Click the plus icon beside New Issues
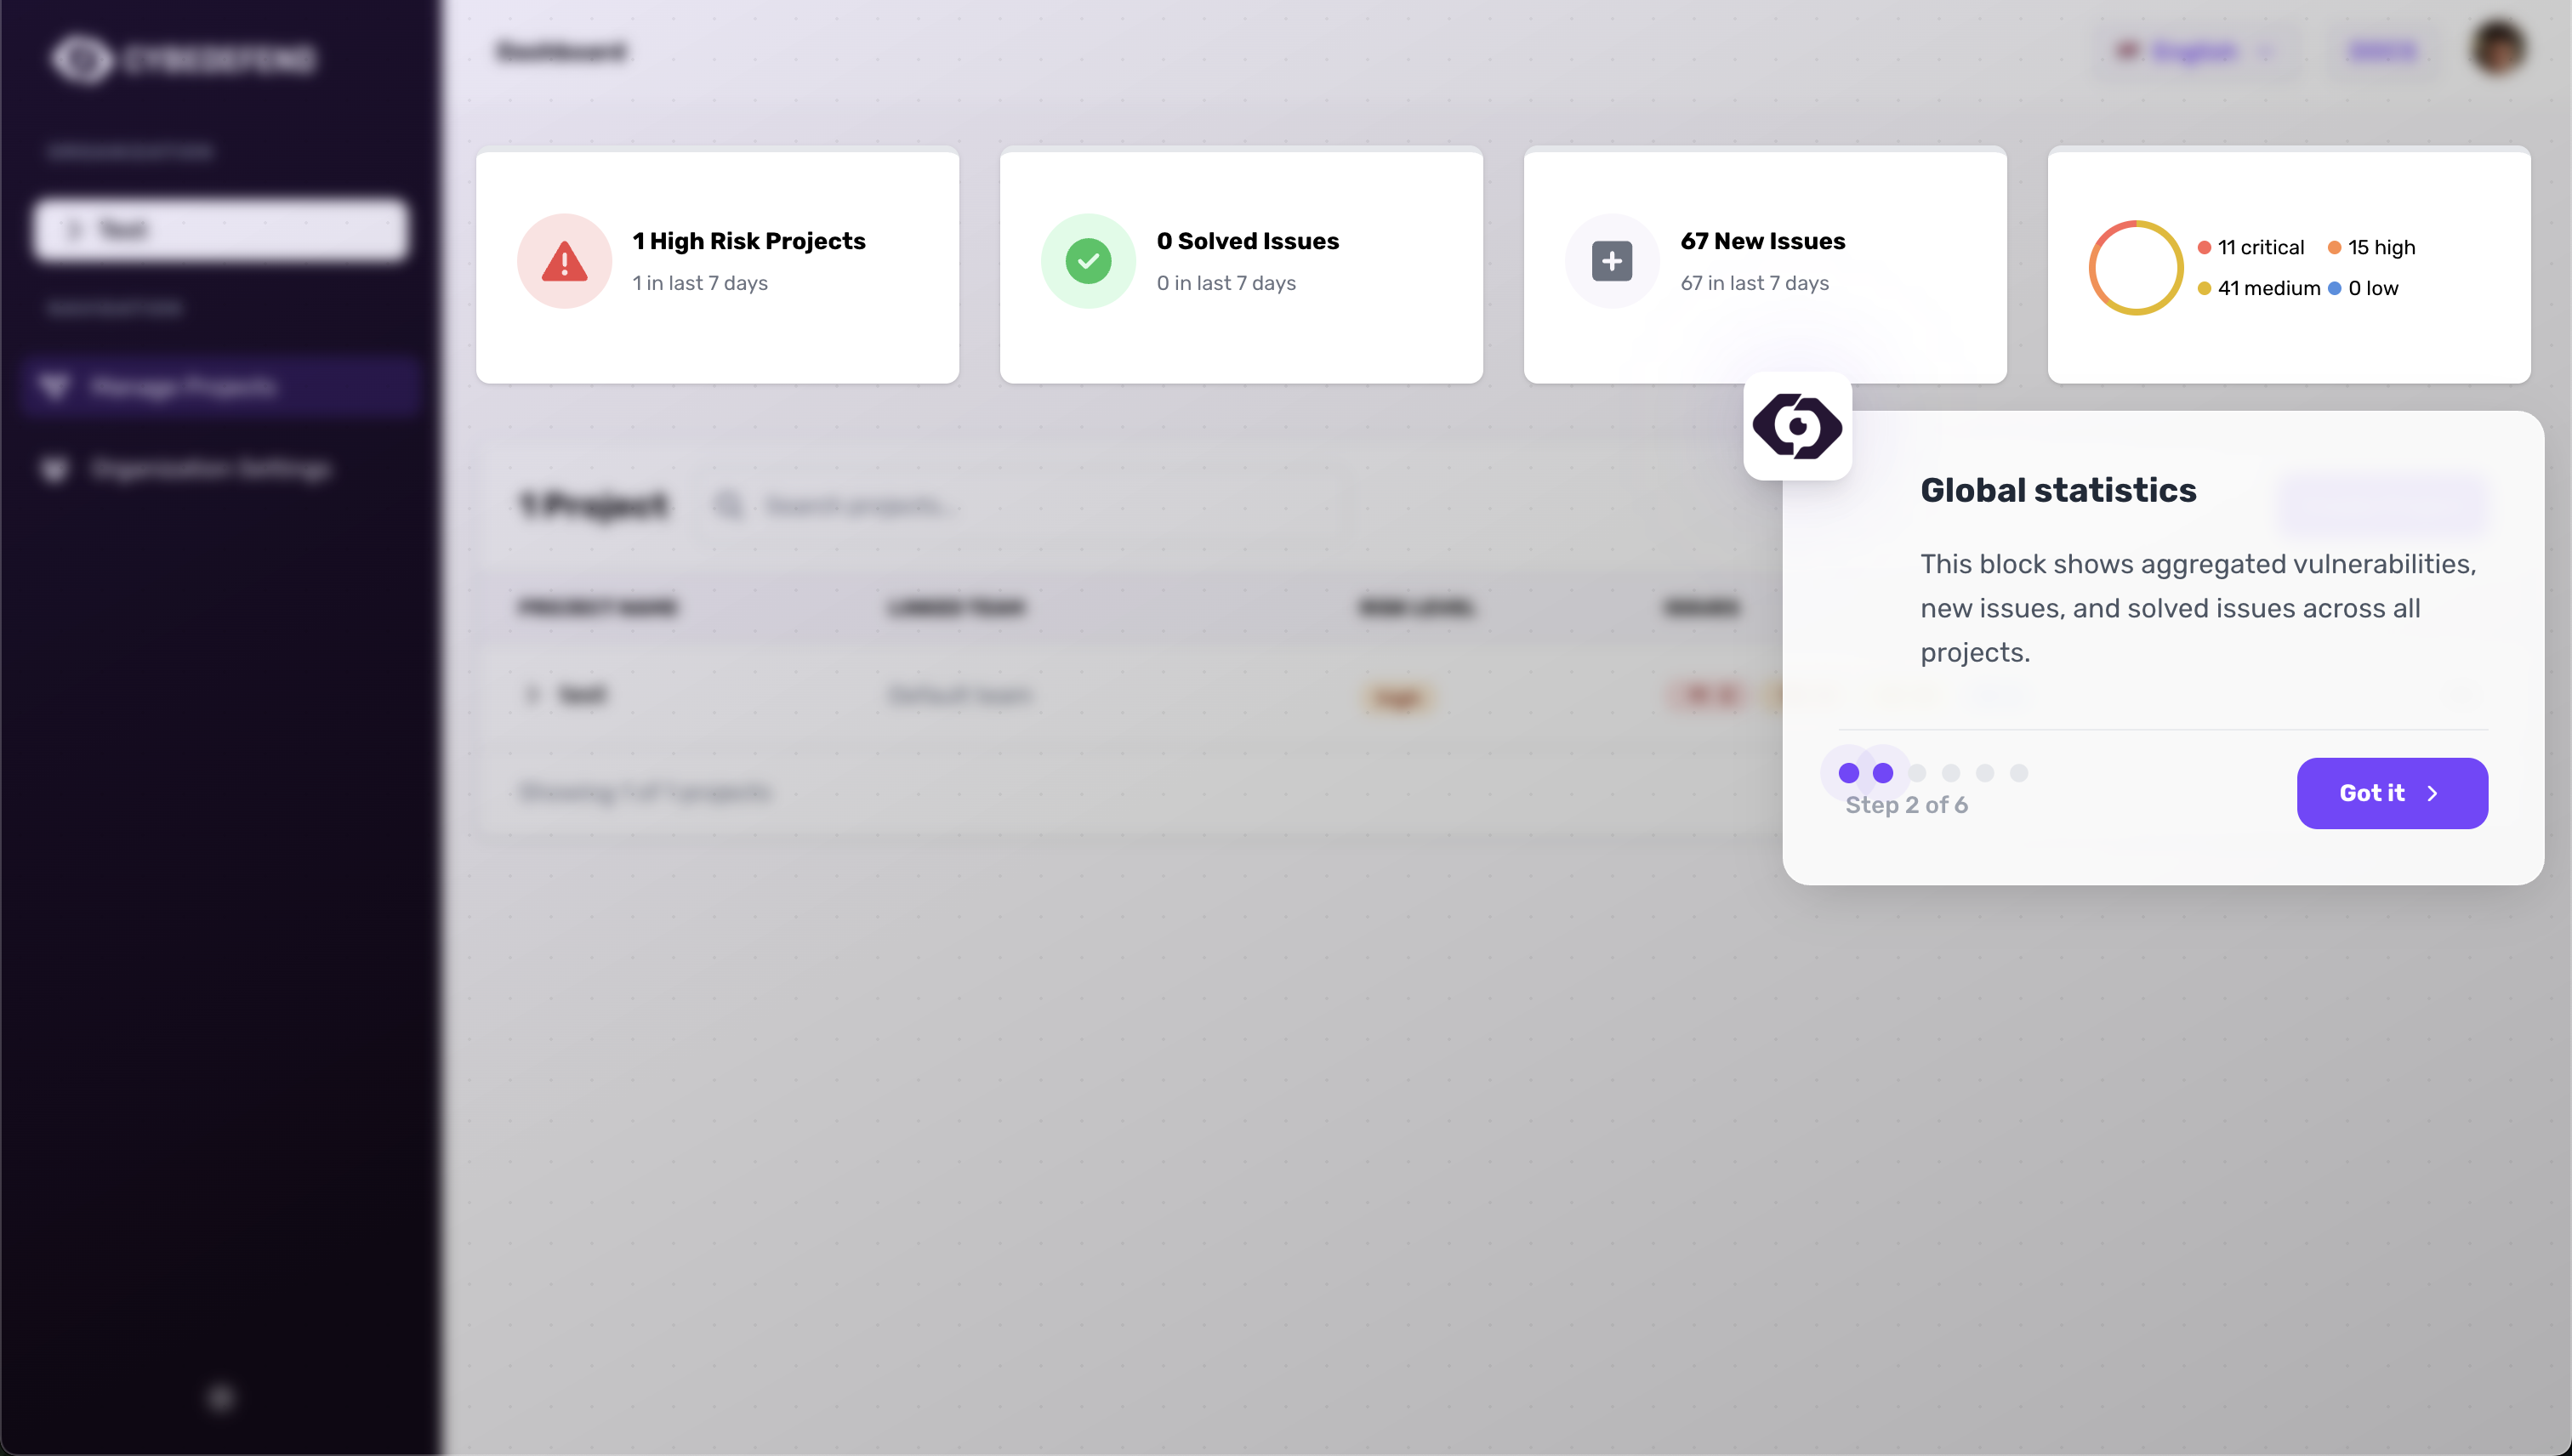2572x1456 pixels. [x=1611, y=262]
